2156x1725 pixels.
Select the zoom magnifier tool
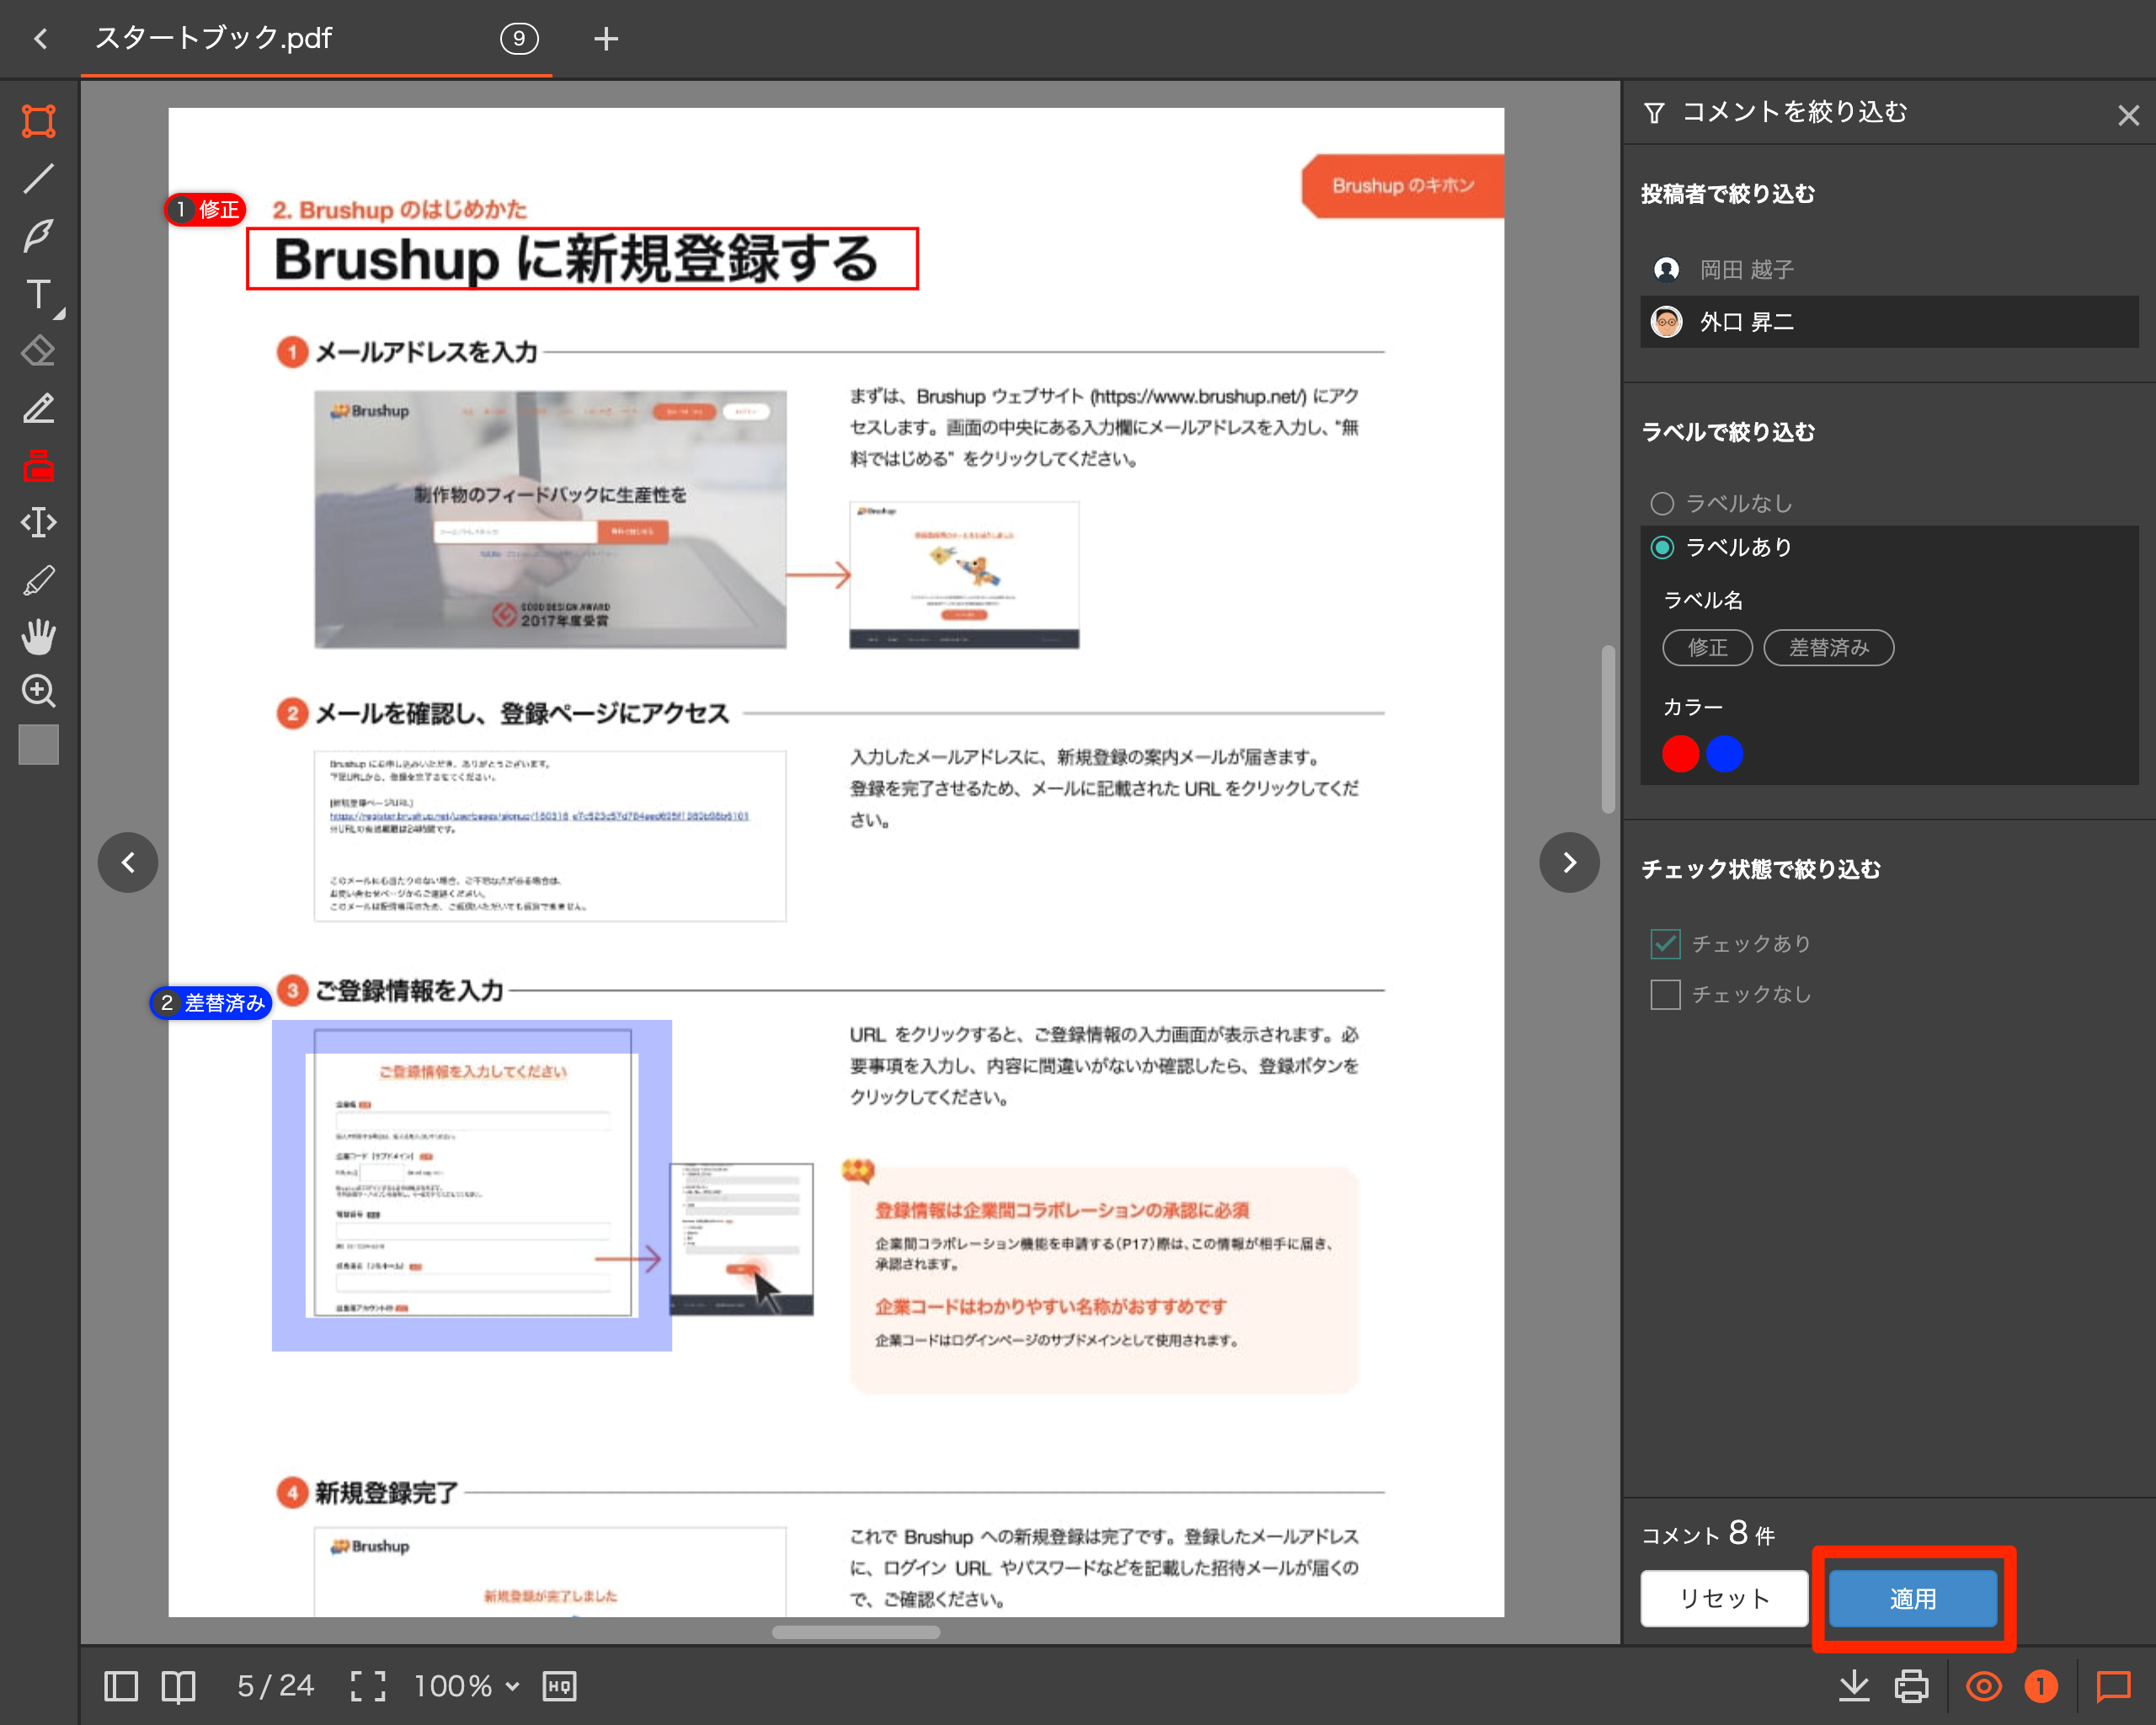click(39, 691)
